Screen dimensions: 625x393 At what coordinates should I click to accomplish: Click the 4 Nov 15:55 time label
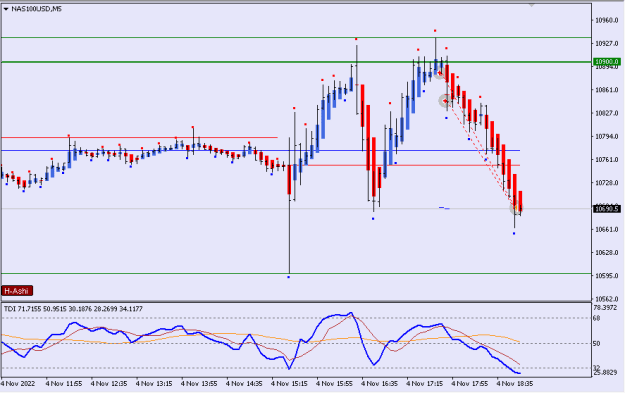[334, 384]
